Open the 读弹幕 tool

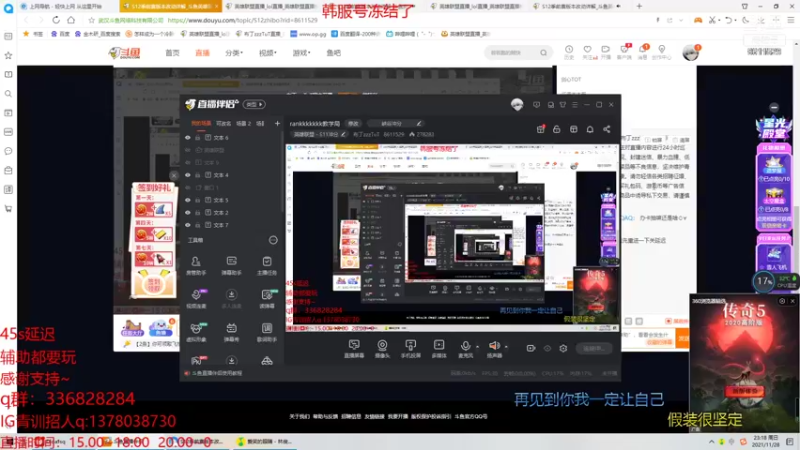(x=267, y=299)
